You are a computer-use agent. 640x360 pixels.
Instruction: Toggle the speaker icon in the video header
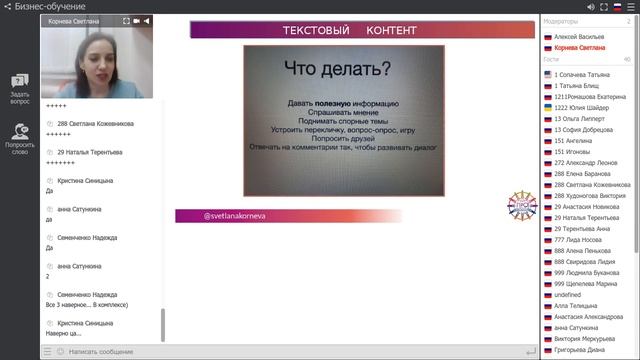(146, 21)
